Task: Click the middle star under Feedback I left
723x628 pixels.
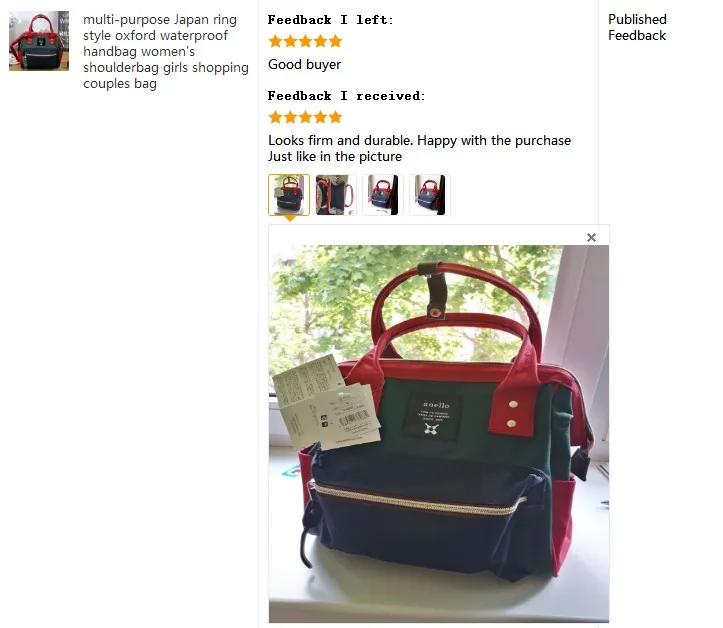Action: coord(305,41)
